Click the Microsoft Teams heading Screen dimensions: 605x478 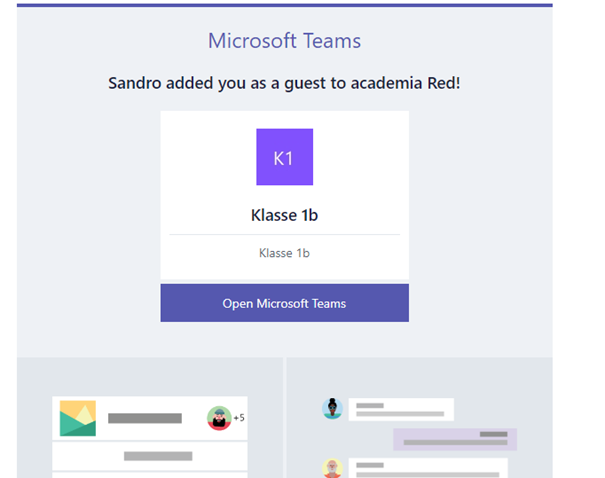[x=284, y=41]
